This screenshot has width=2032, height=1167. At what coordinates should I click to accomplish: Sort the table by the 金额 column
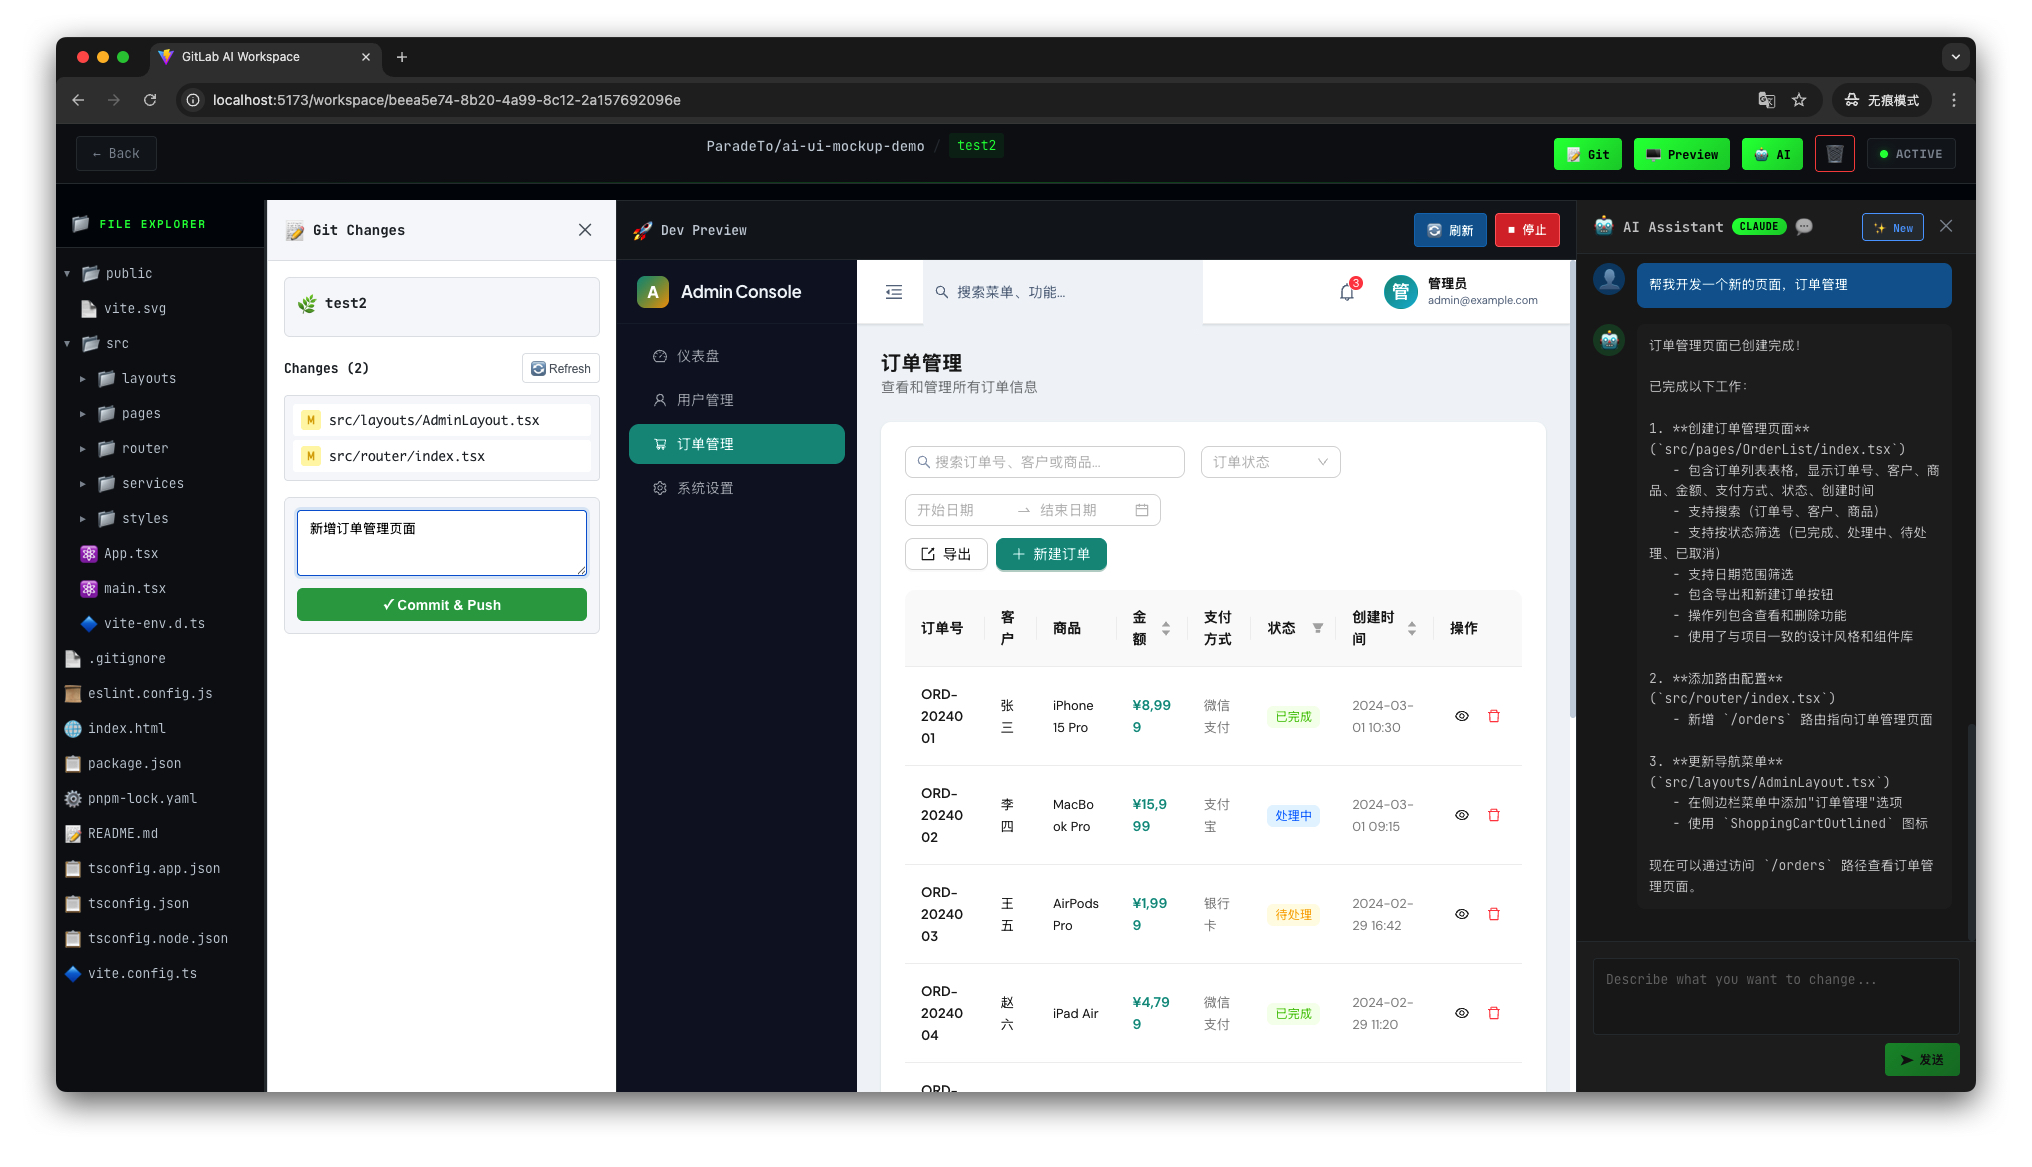coord(1164,628)
